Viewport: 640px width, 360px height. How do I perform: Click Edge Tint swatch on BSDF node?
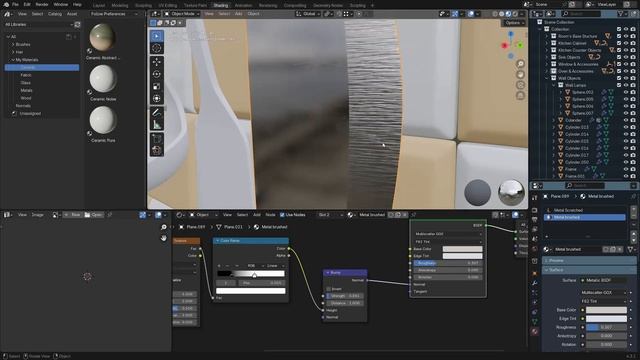tap(462, 256)
